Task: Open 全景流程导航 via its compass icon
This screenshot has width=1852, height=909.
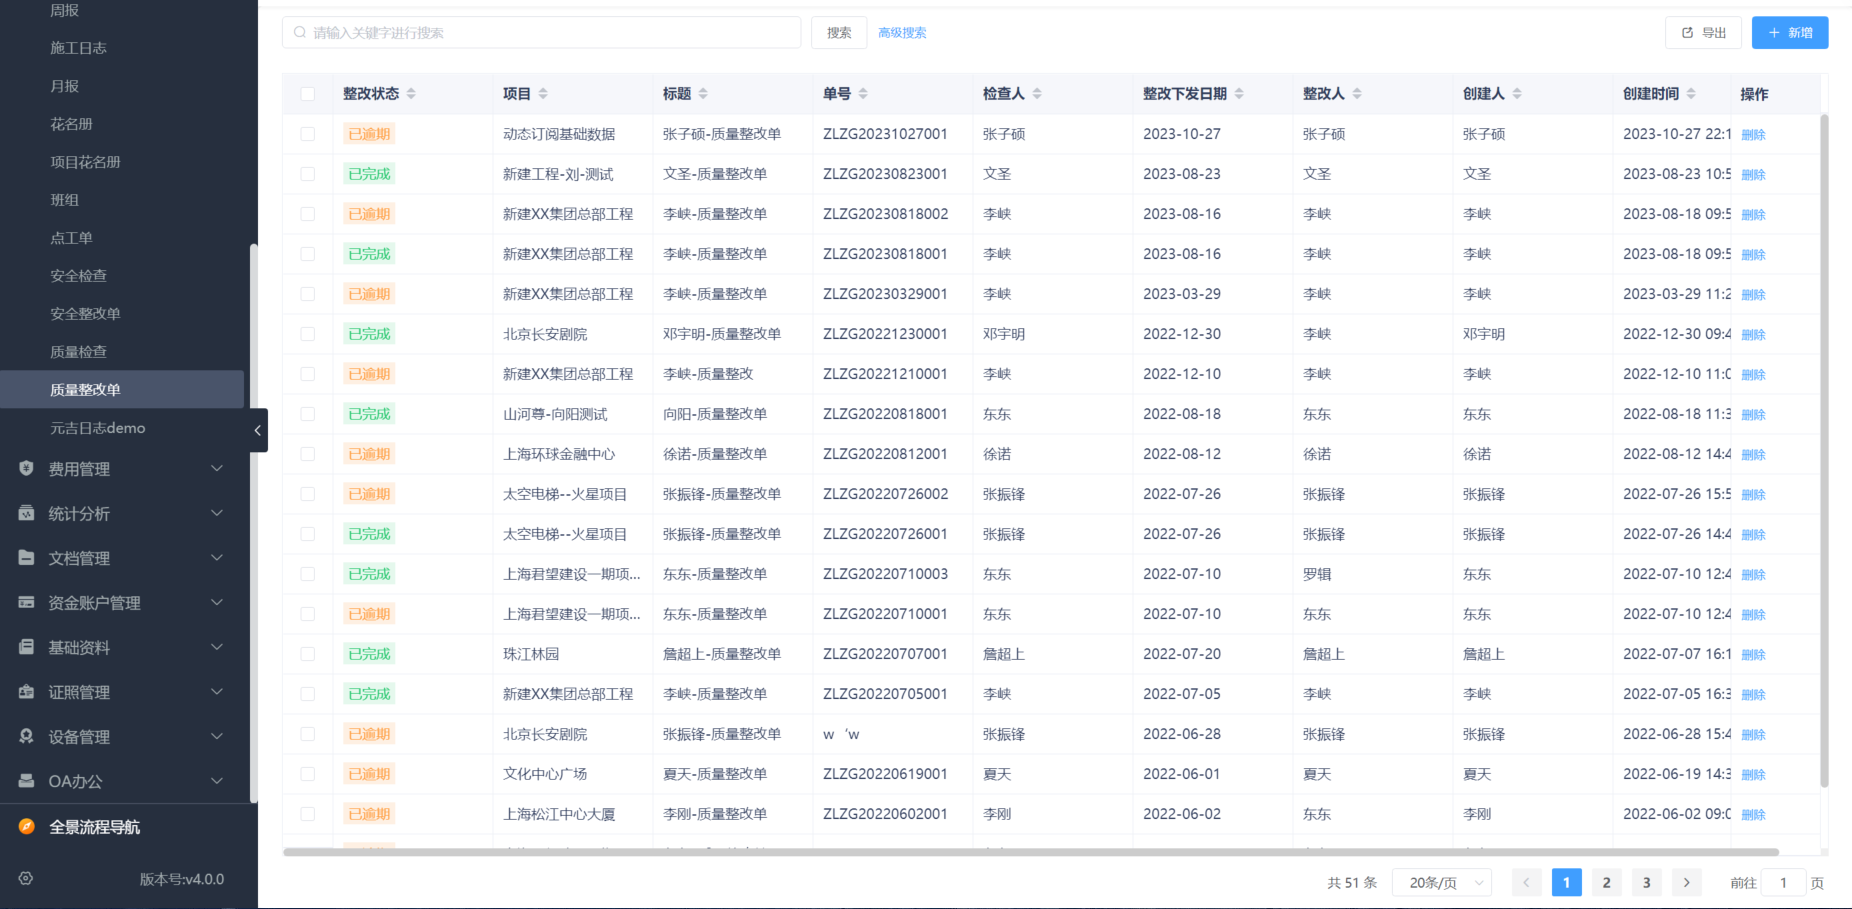Action: coord(26,827)
